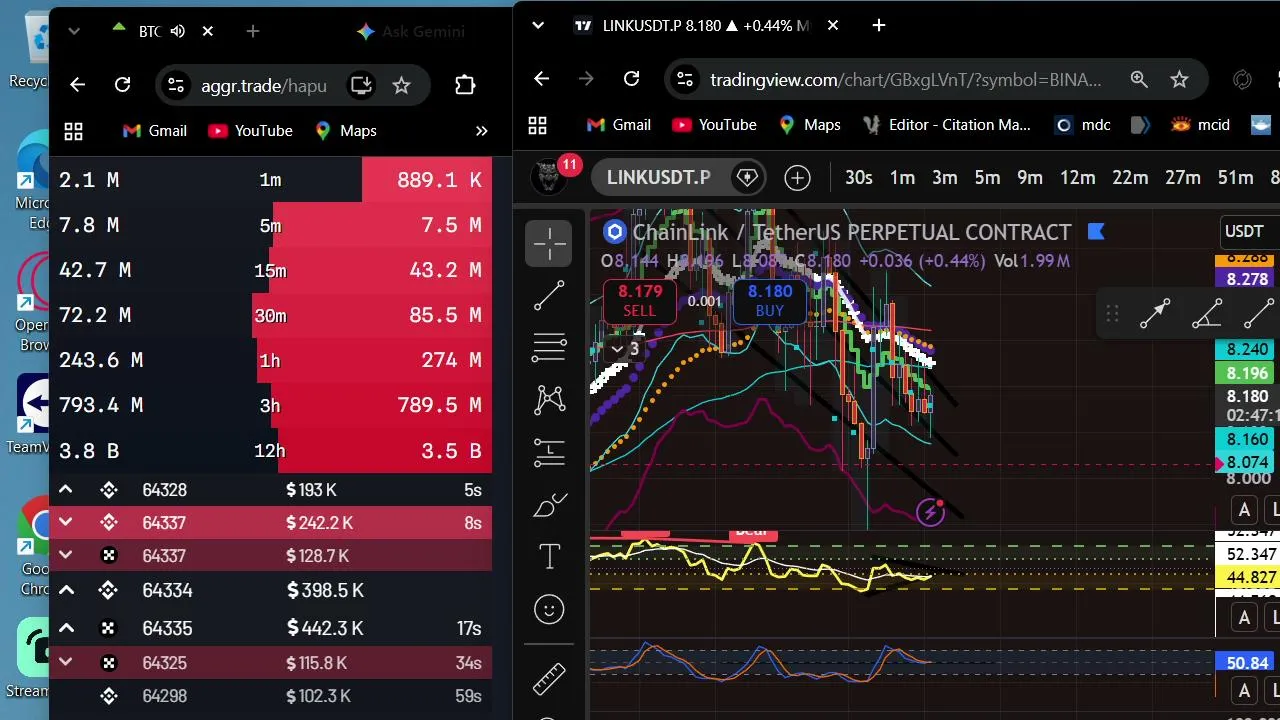
Task: Reload the aggr.trade page
Action: [x=122, y=85]
